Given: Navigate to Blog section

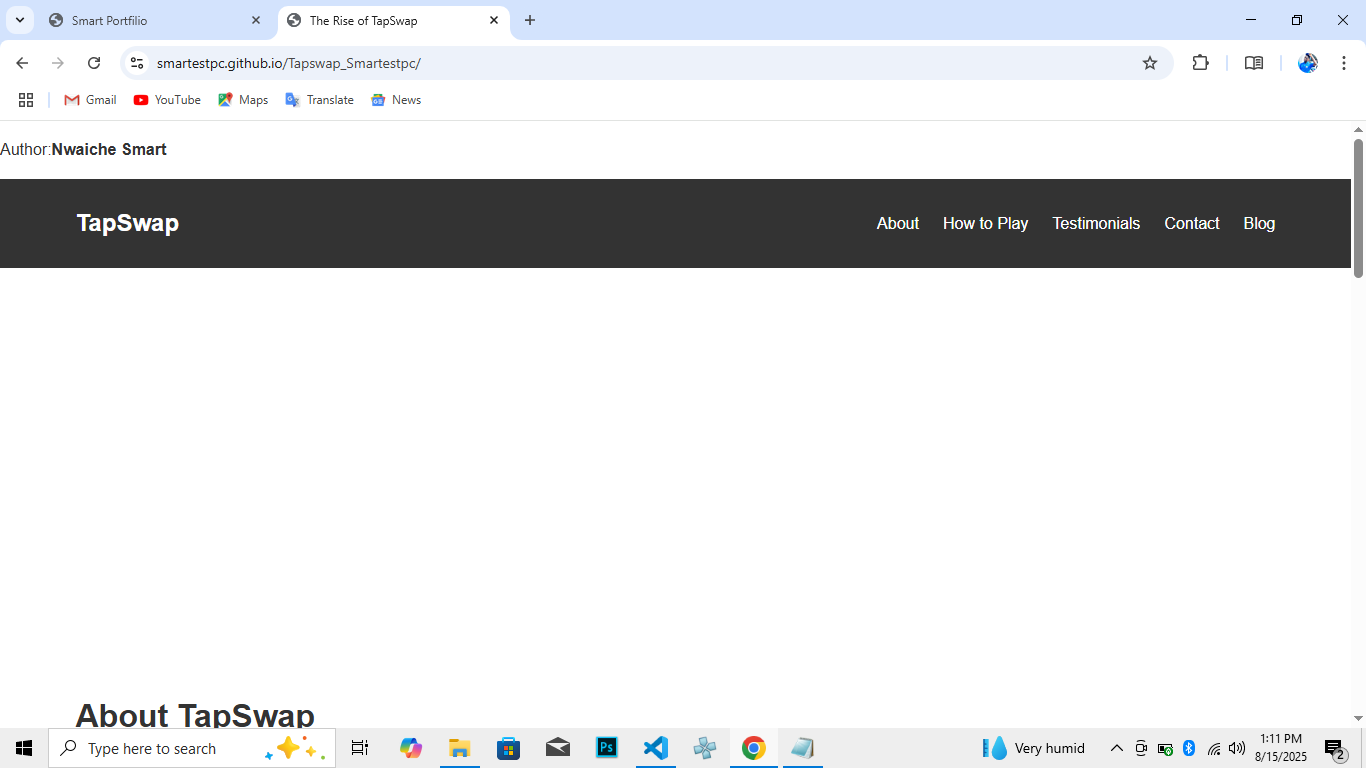Looking at the screenshot, I should (x=1259, y=224).
